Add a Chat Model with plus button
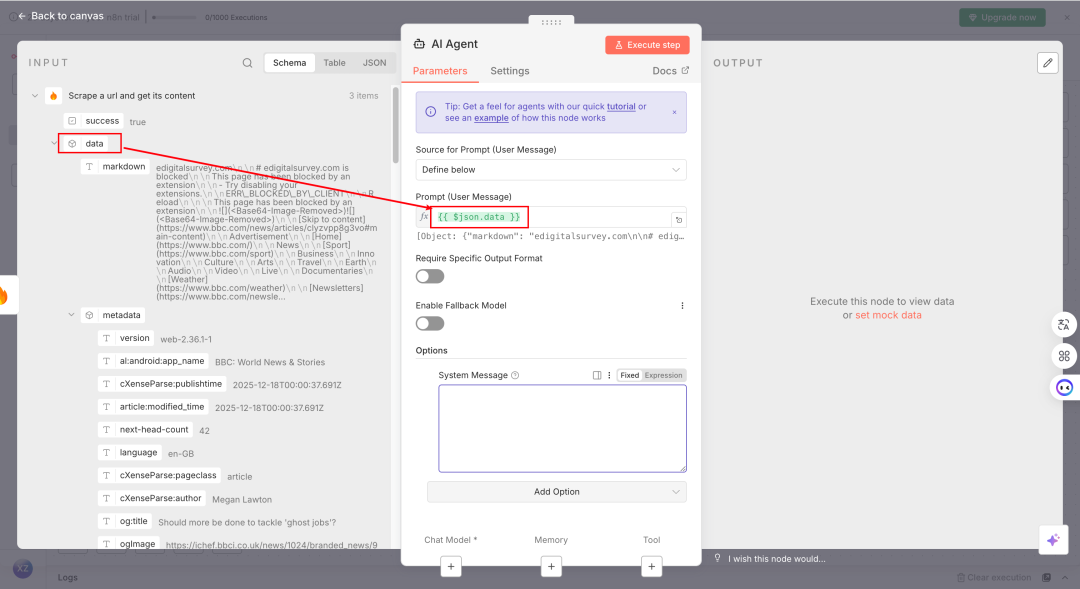Screen dimensions: 1080x589 [450, 567]
